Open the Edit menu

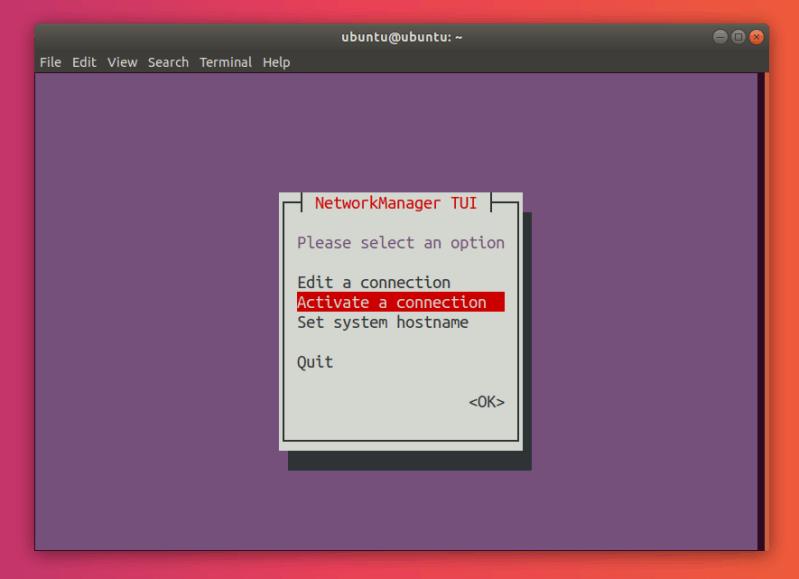click(x=84, y=62)
